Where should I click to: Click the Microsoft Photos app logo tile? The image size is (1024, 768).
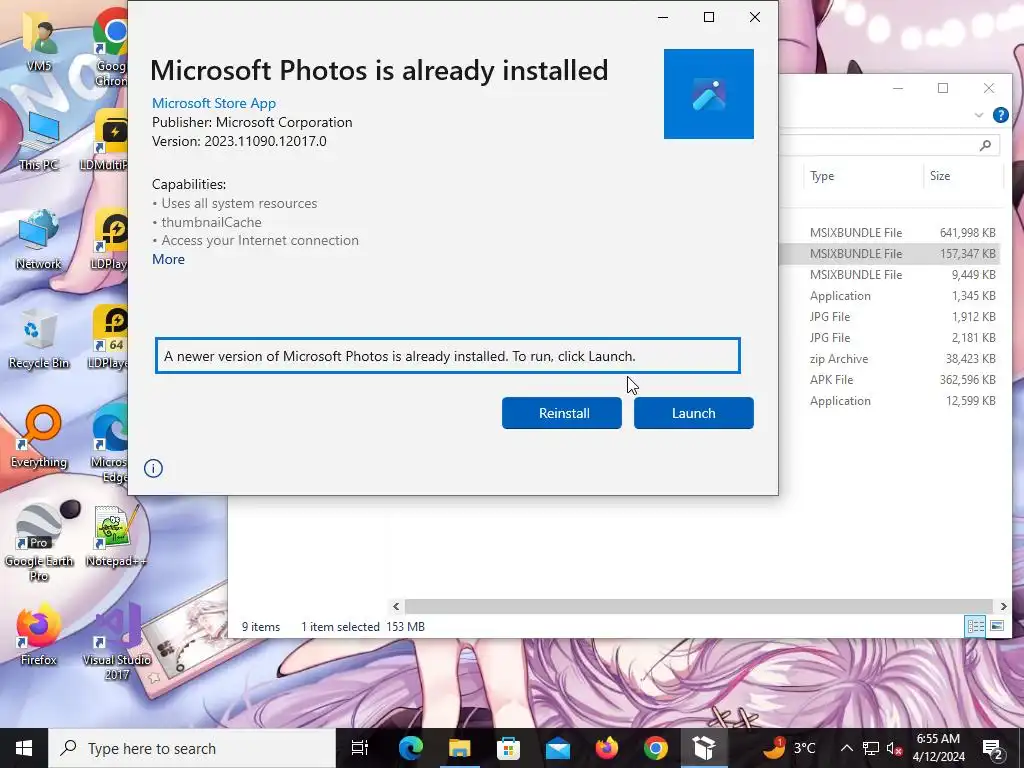click(x=709, y=94)
